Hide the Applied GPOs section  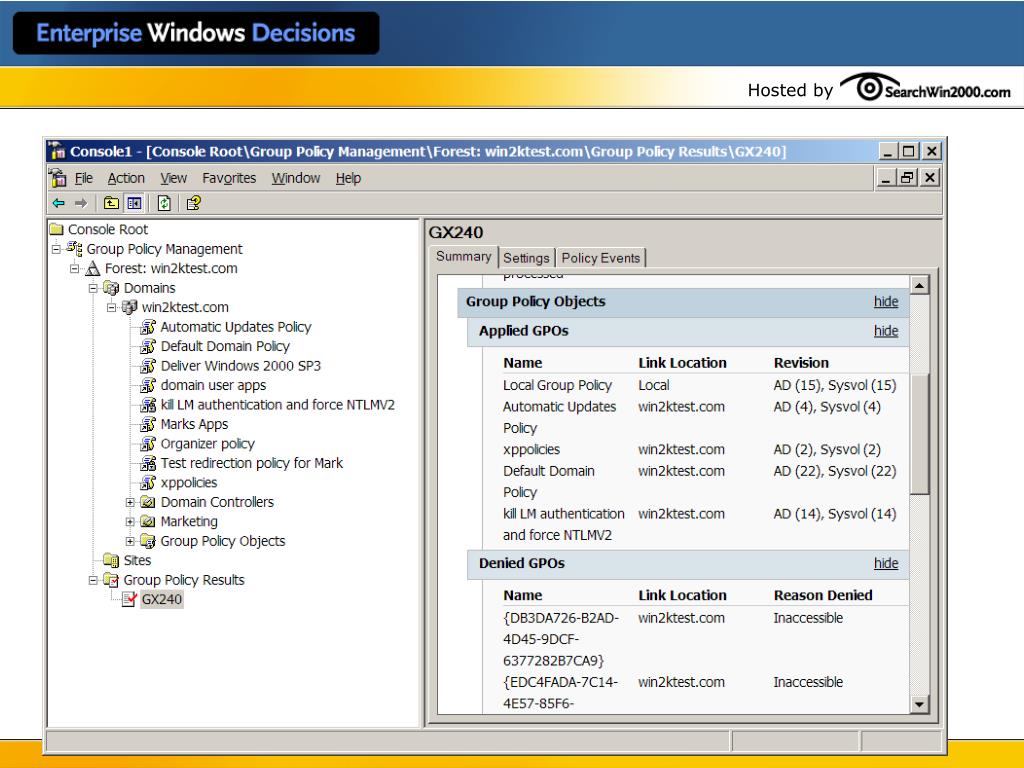point(886,330)
